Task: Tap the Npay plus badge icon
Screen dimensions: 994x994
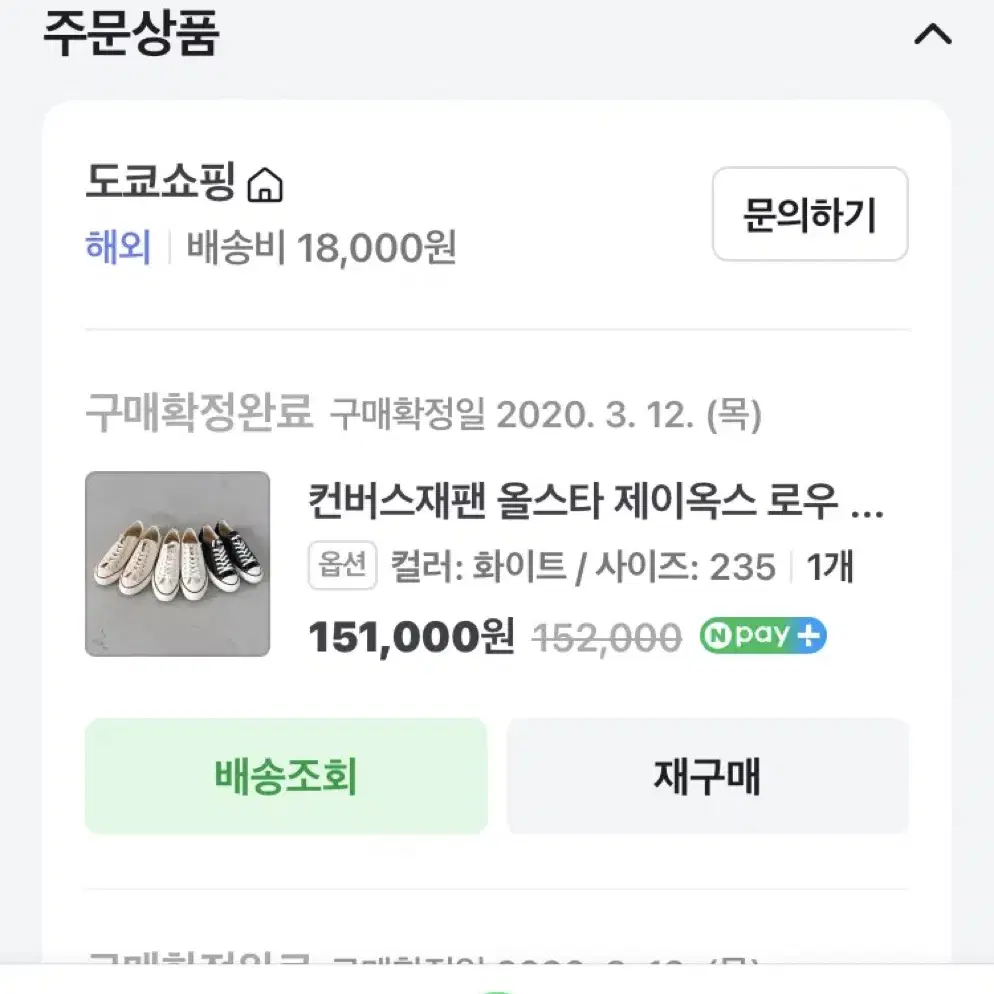Action: (763, 635)
